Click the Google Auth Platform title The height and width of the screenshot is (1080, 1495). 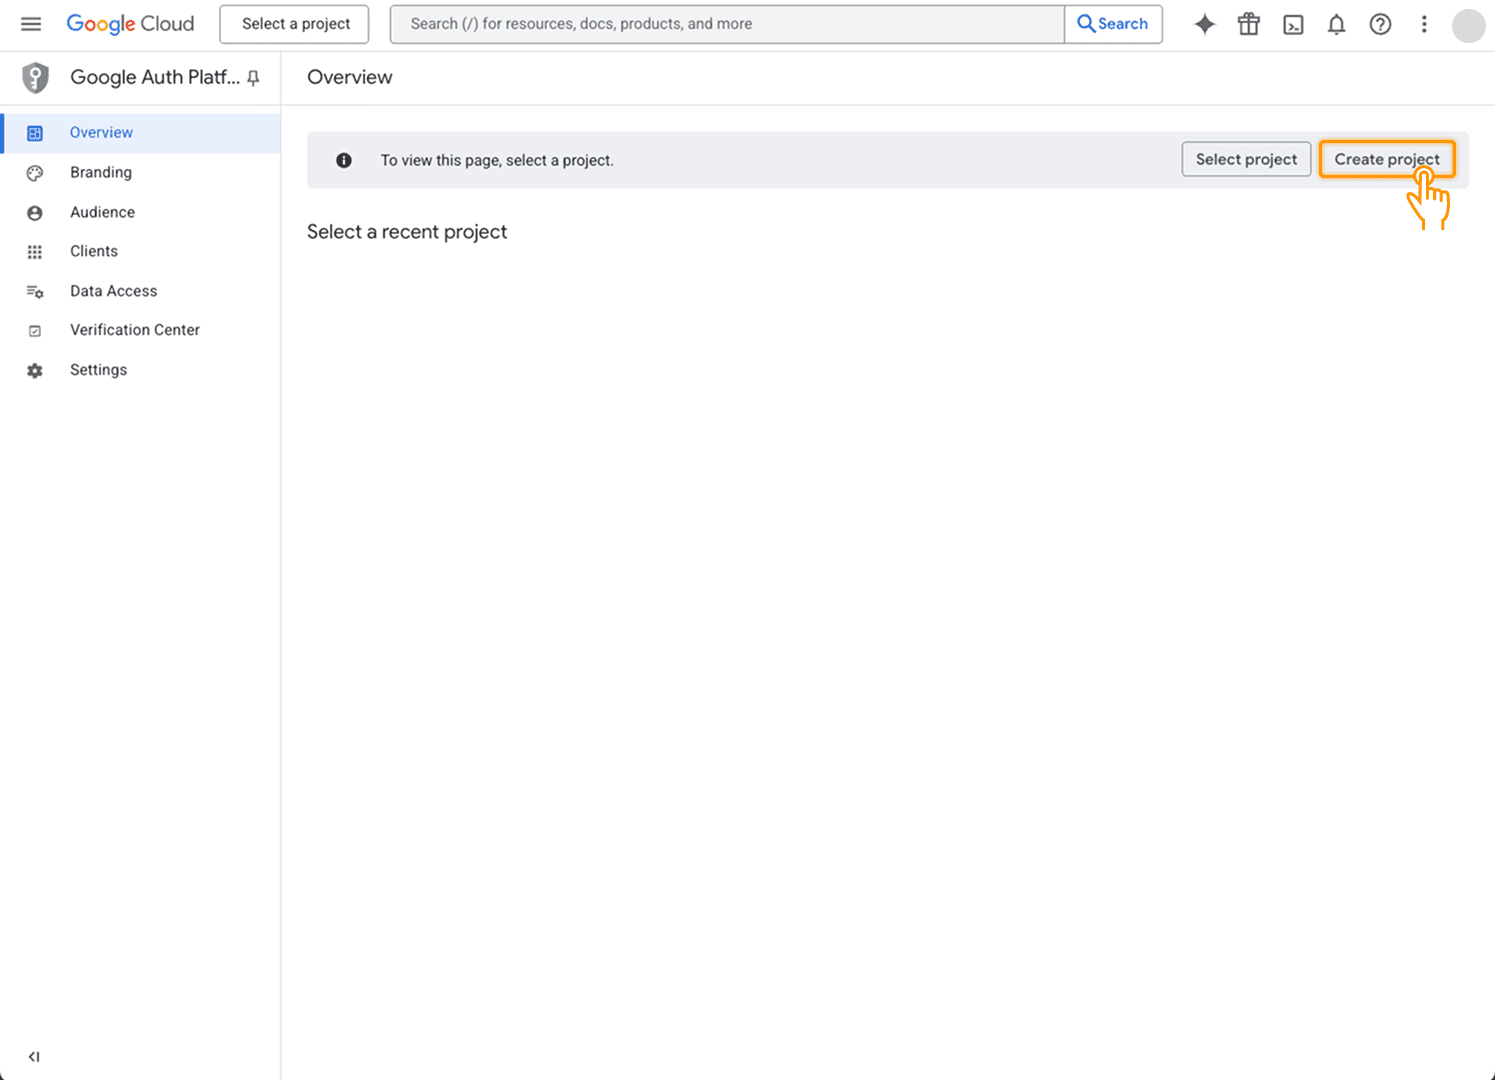pos(155,77)
